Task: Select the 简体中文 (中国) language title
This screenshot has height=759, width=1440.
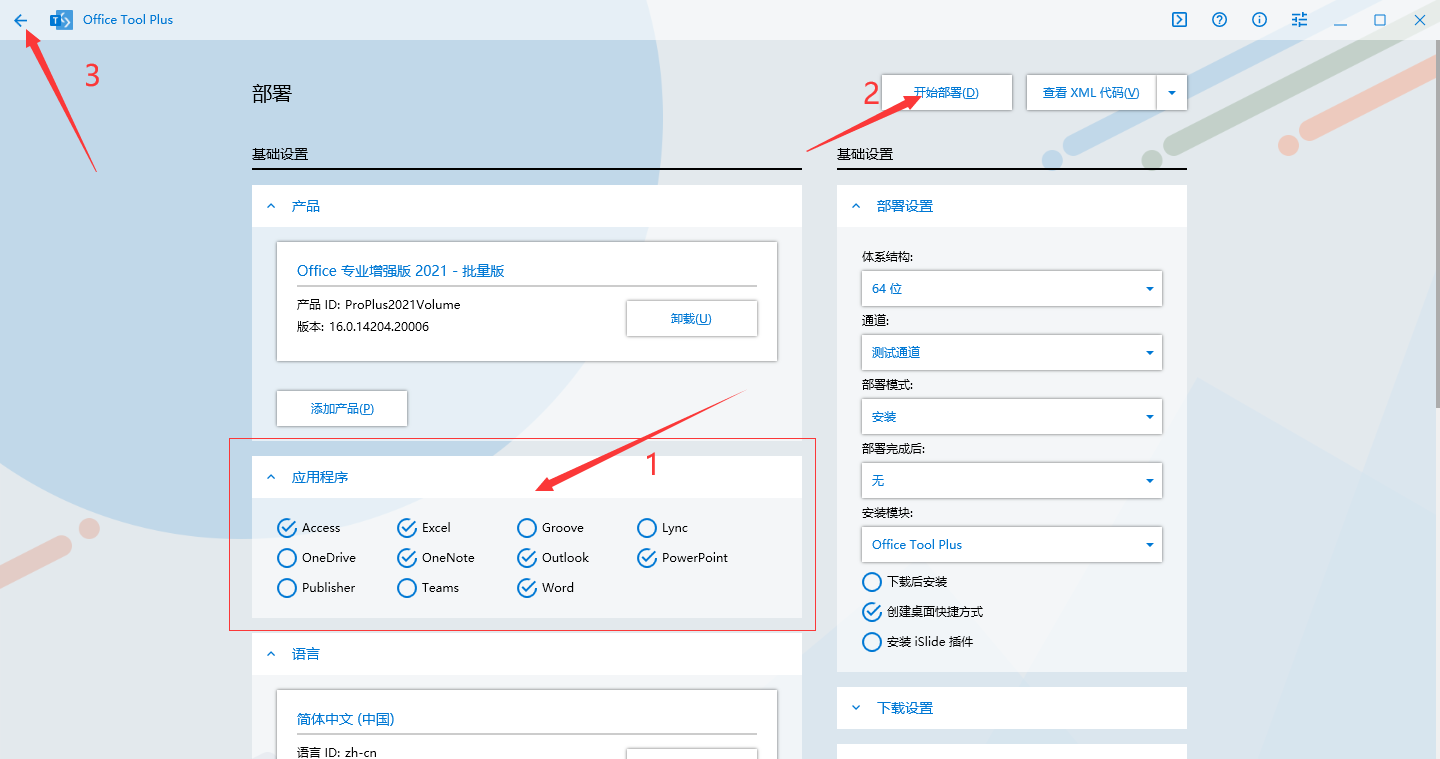Action: (346, 719)
